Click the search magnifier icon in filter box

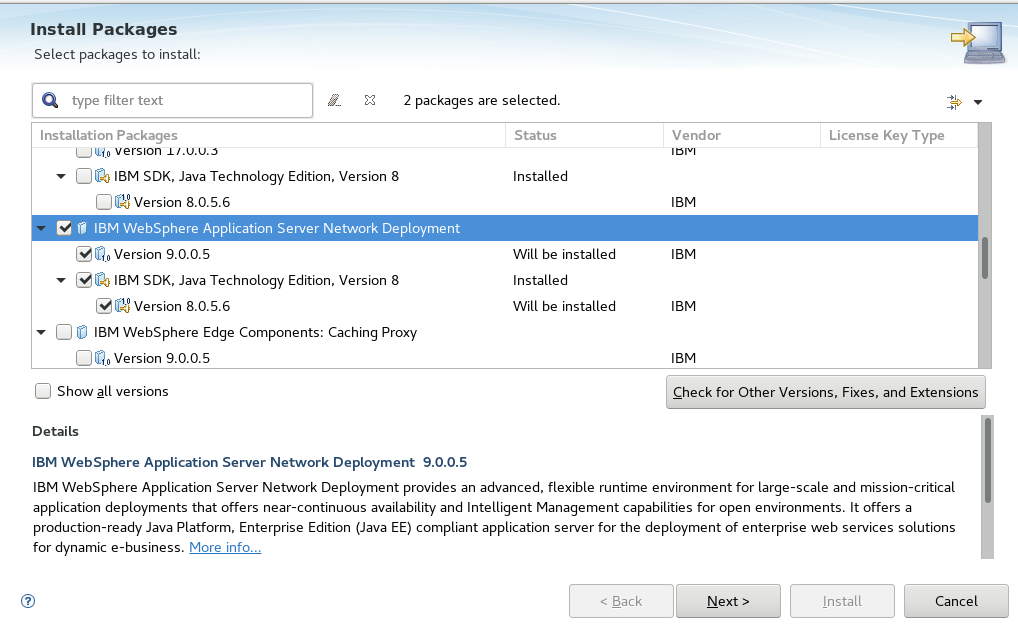[x=50, y=100]
